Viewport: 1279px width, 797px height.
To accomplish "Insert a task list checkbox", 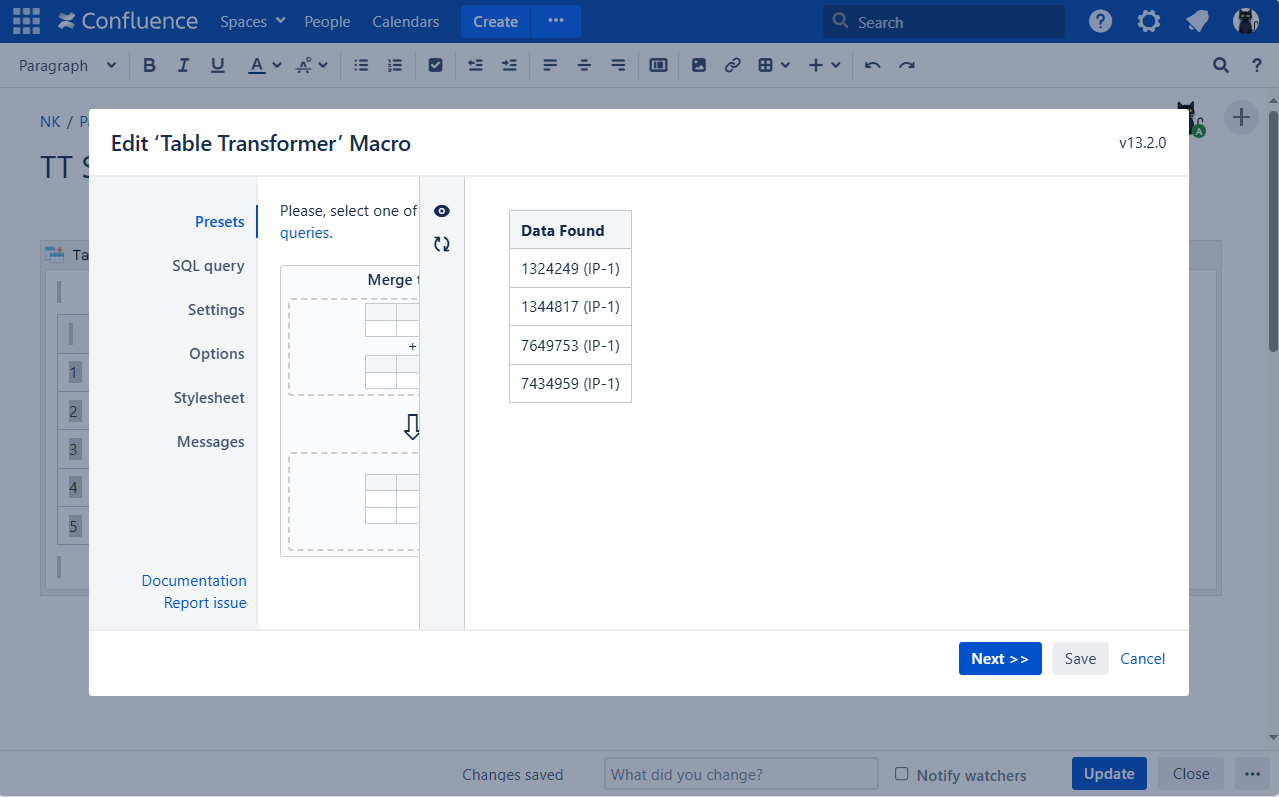I will 435,65.
